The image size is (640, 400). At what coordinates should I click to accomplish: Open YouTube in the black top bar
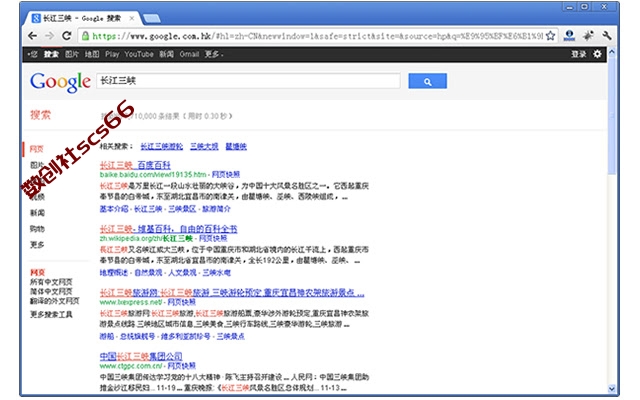click(139, 54)
